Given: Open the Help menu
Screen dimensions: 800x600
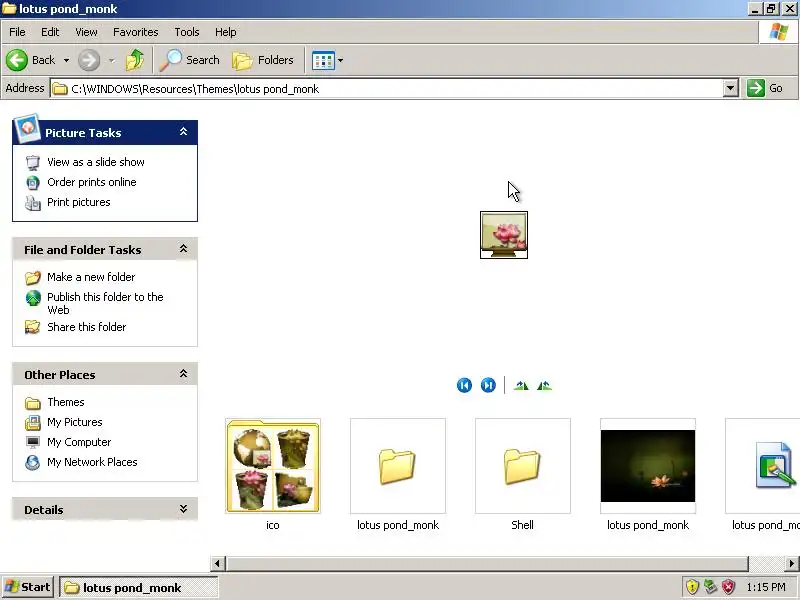Looking at the screenshot, I should pos(226,32).
